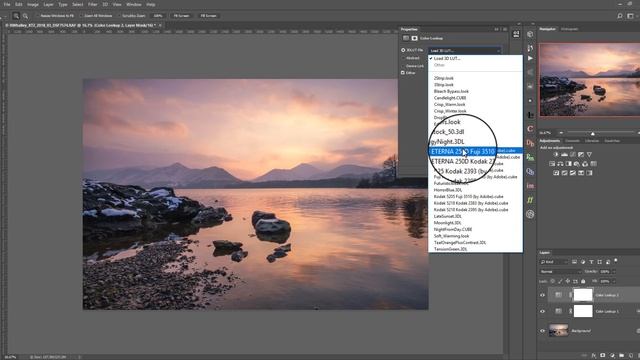Select the Background layer thumbnail
Screen dimensions: 640x360
pyautogui.click(x=558, y=330)
